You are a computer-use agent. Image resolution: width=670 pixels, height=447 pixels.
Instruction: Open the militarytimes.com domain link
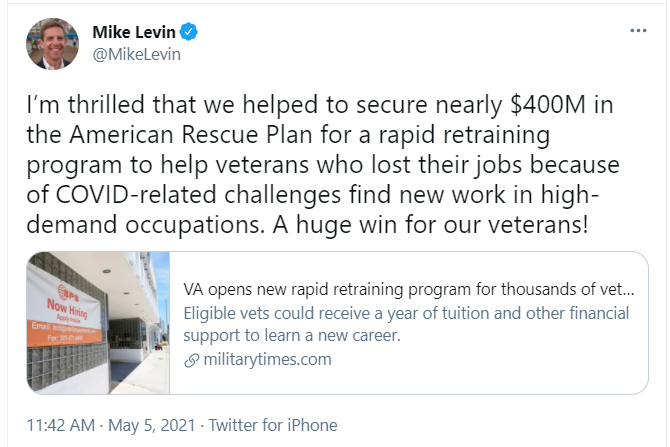(267, 359)
